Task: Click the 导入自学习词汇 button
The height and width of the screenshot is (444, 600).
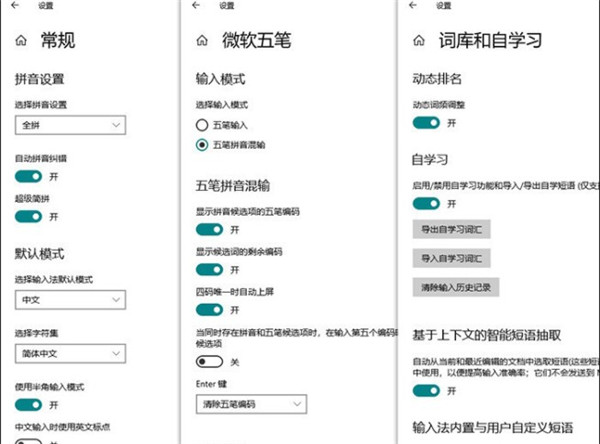Action: [451, 258]
